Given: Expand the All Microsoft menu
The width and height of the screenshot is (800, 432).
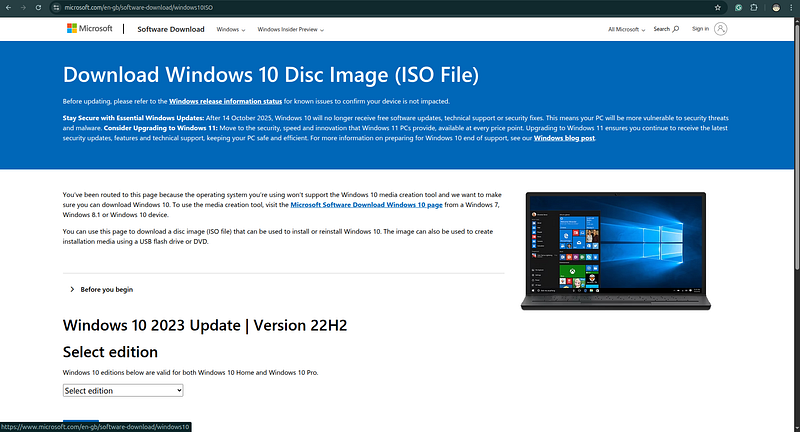Looking at the screenshot, I should point(626,30).
